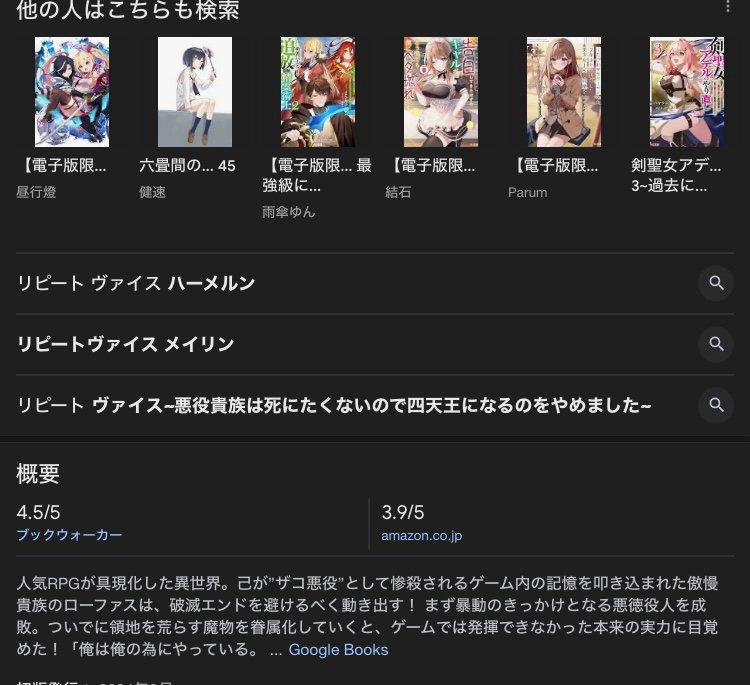Open maid cover book by 結石
The image size is (750, 685).
[x=441, y=92]
